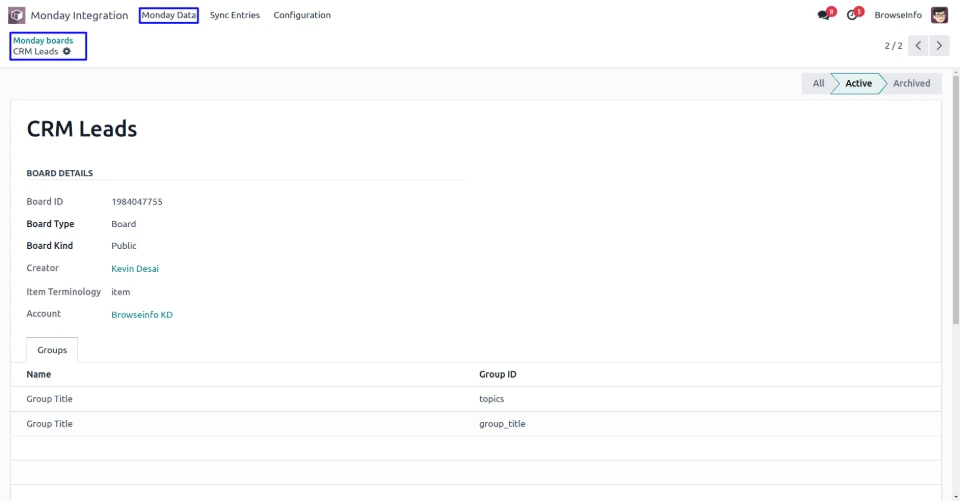Go to the previous record arrow

coord(919,45)
